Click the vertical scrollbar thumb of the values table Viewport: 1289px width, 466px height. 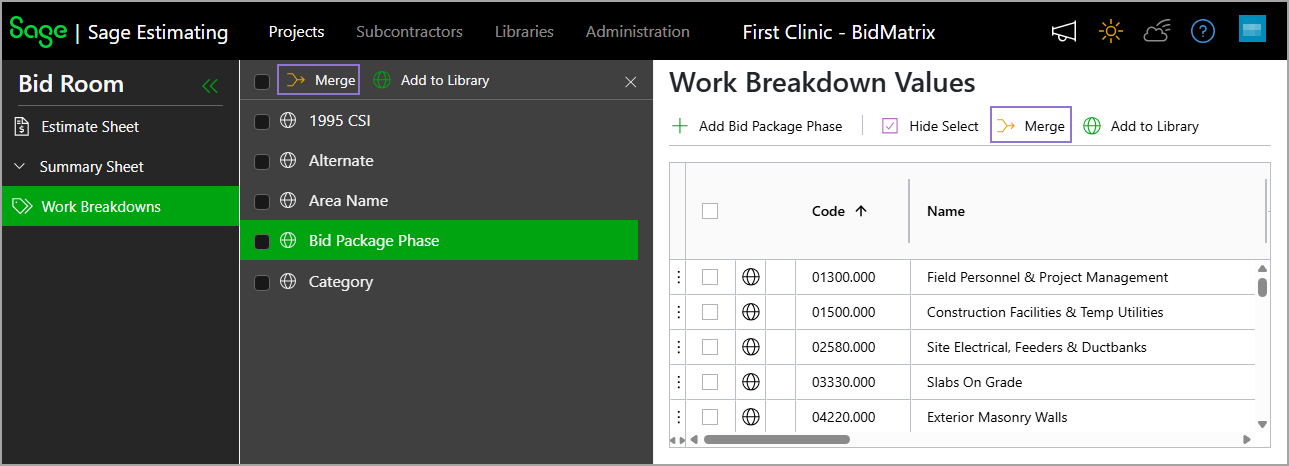point(1262,287)
